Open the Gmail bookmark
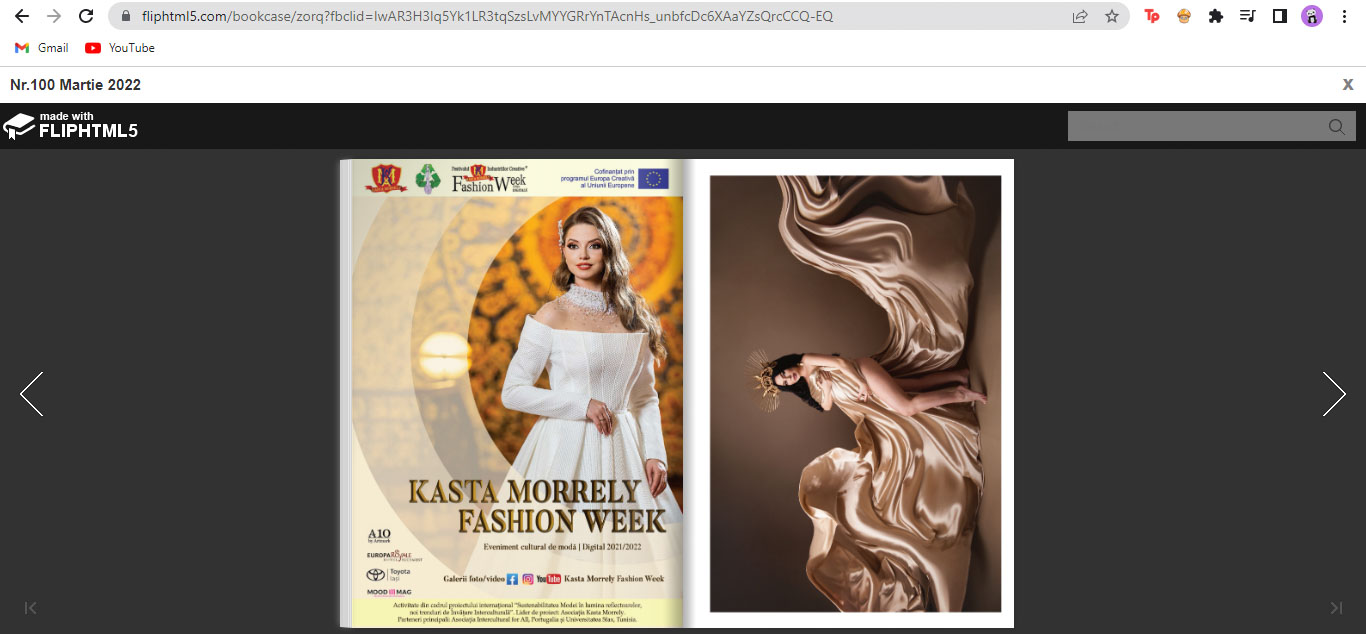This screenshot has width=1366, height=634. [x=42, y=48]
